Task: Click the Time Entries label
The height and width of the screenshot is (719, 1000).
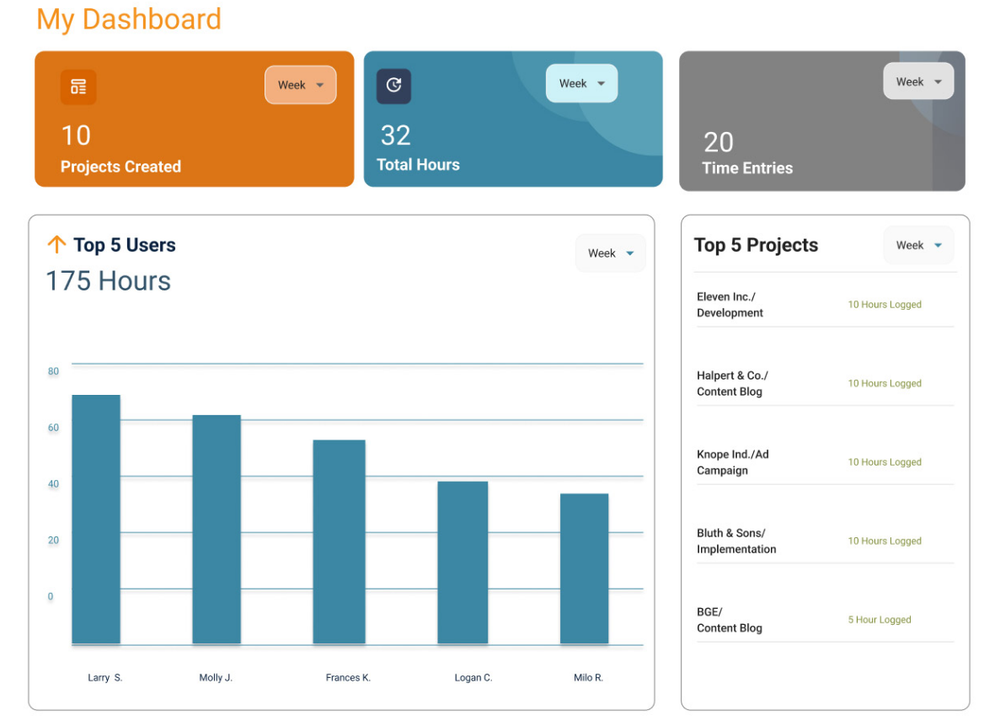Action: 747,168
